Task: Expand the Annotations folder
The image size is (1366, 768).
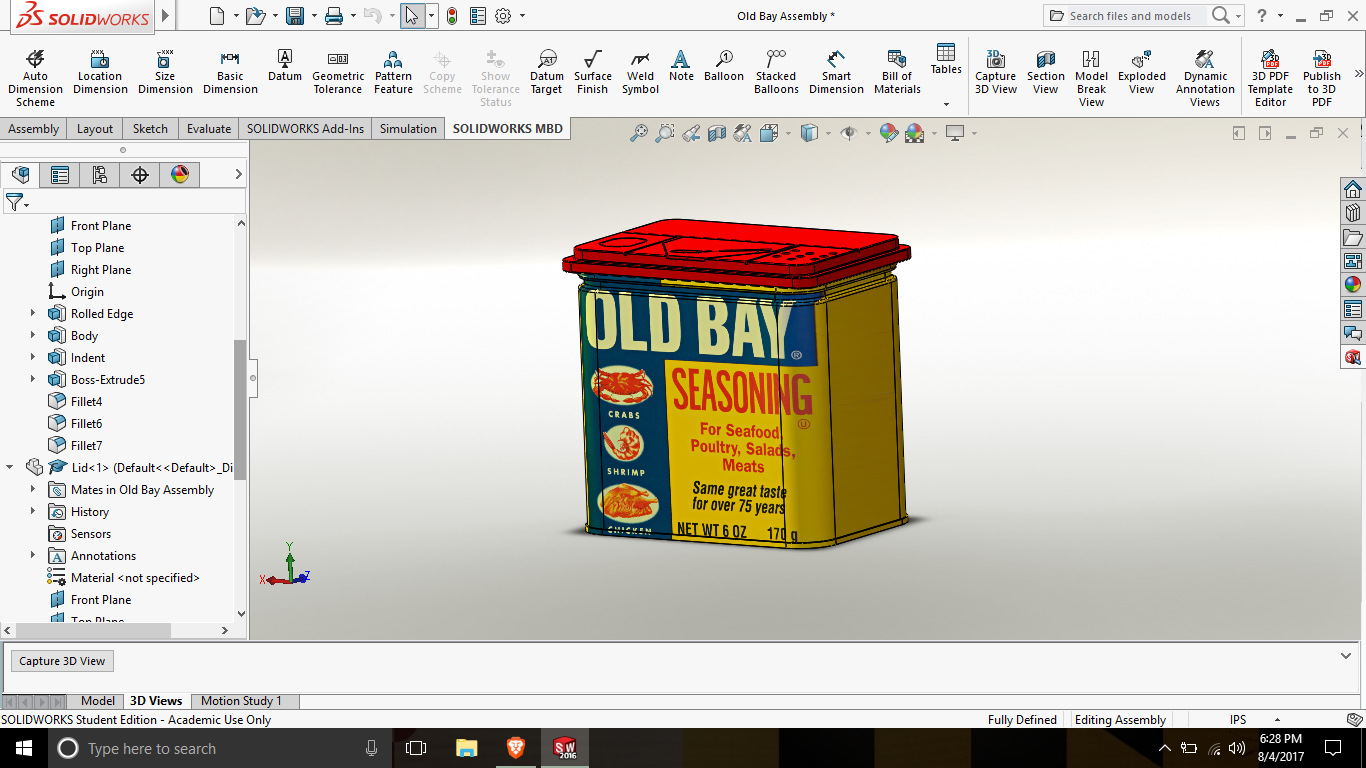Action: 33,556
